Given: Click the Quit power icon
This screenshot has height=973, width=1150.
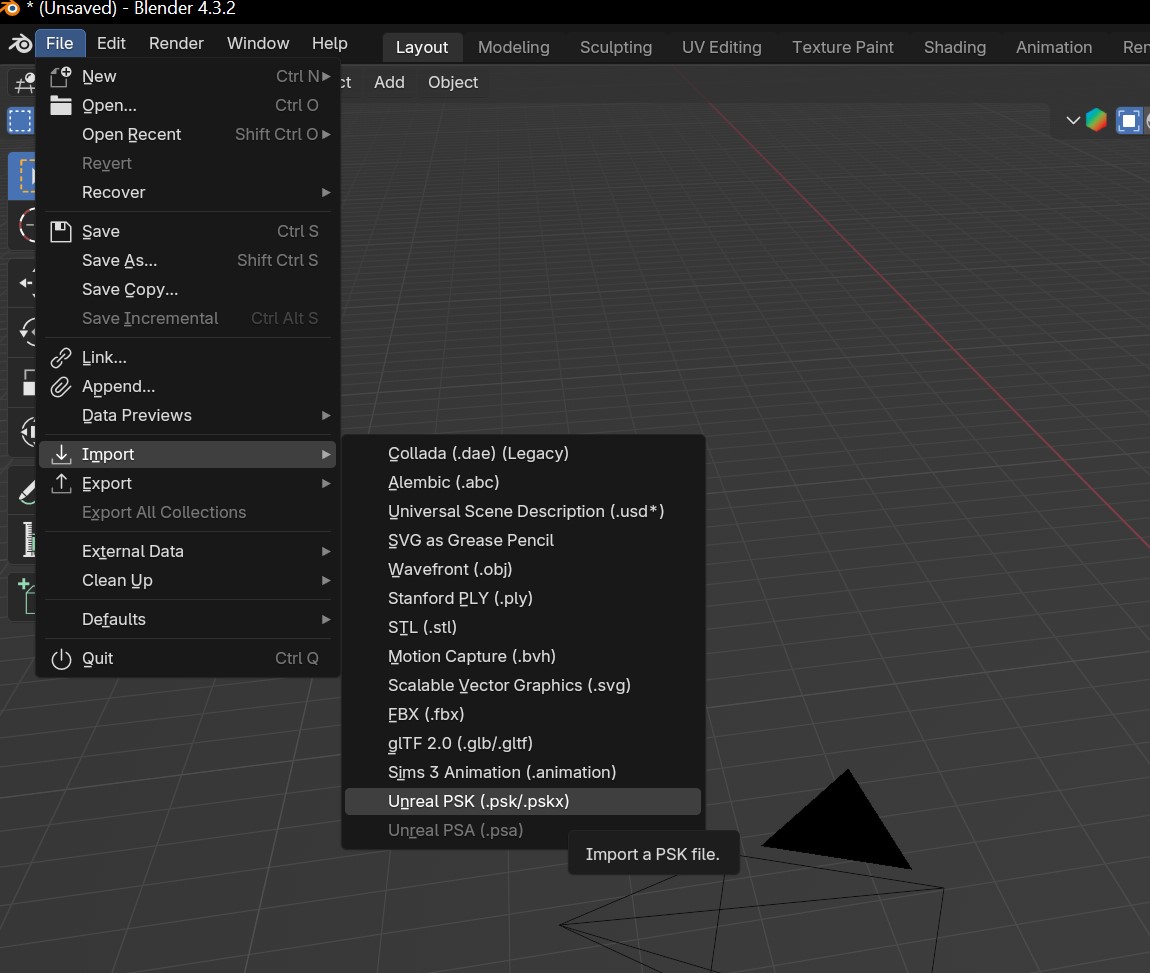Looking at the screenshot, I should (61, 659).
